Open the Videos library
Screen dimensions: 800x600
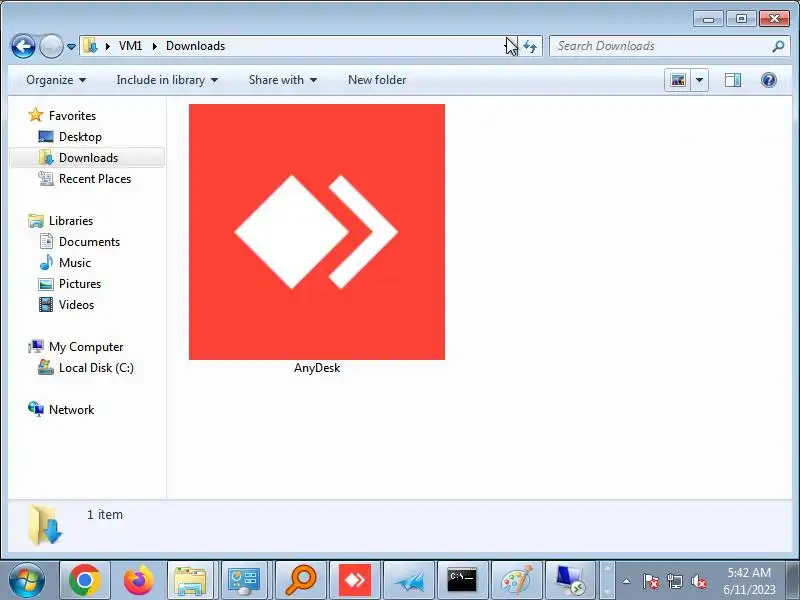[x=77, y=305]
